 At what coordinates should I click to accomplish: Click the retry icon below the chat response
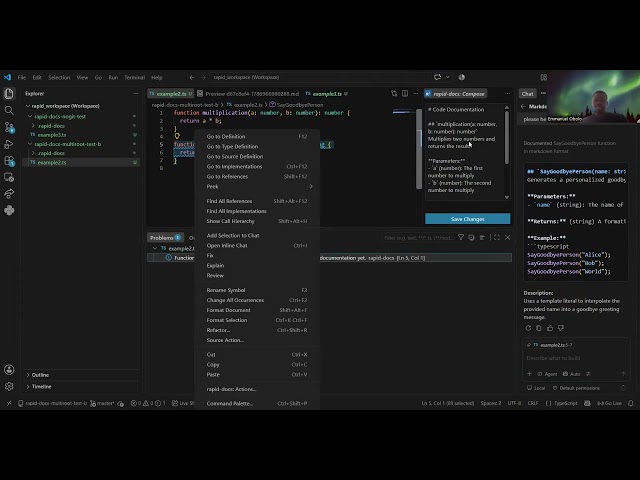[x=528, y=328]
